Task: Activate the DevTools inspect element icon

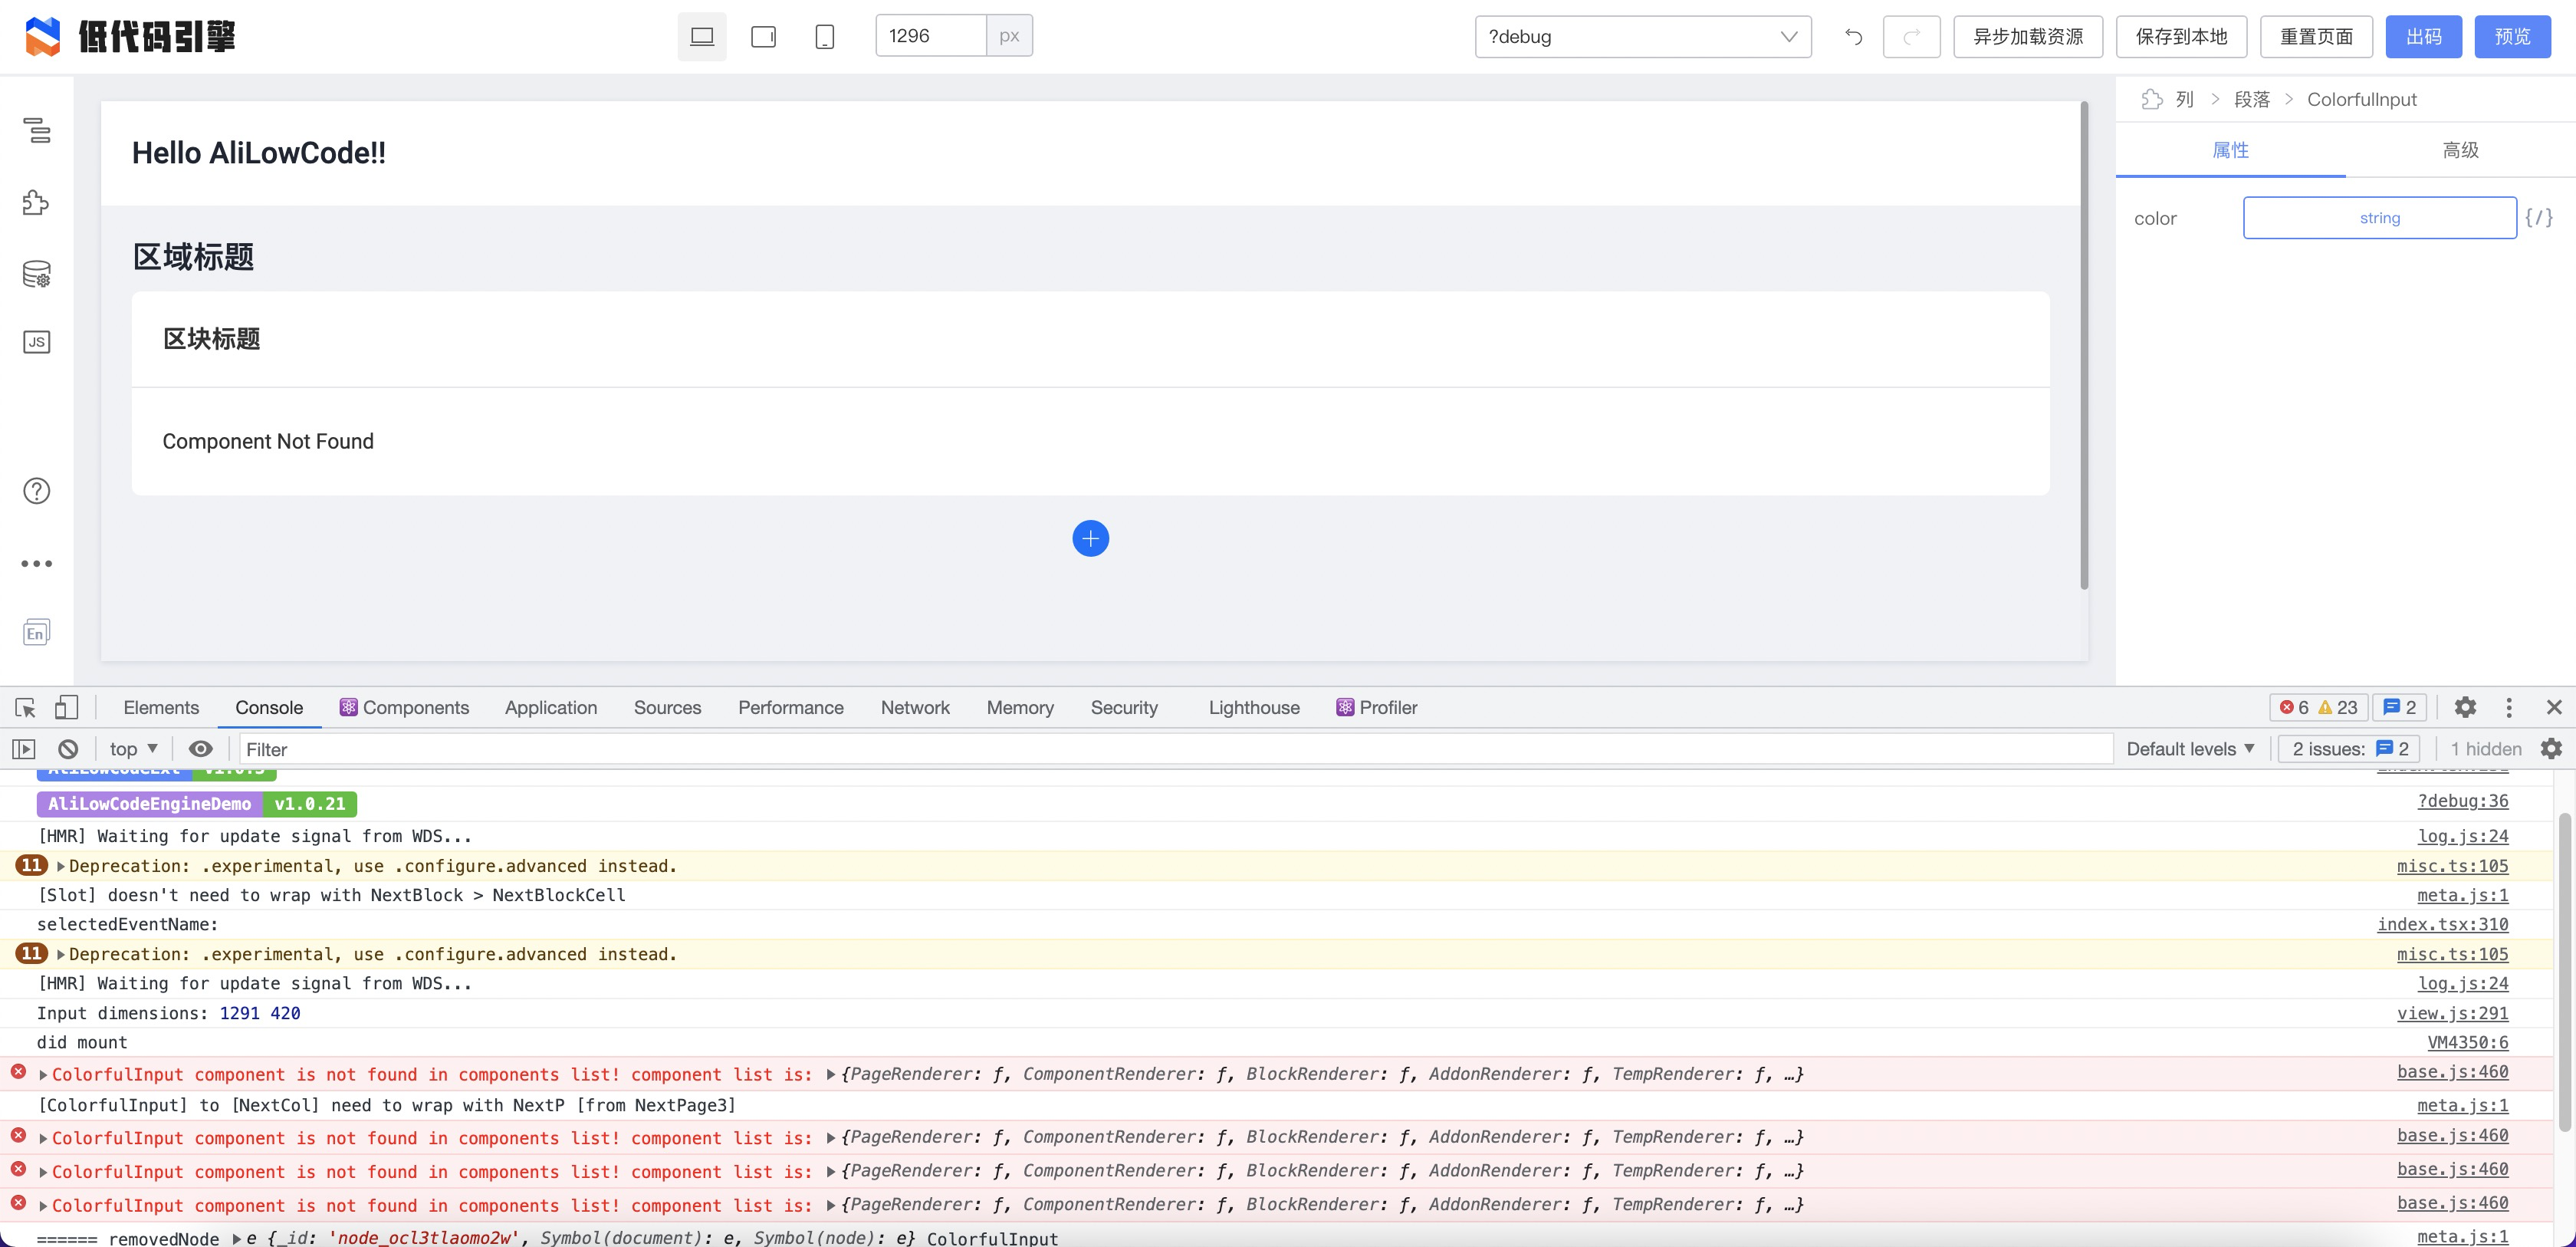Action: 24,707
